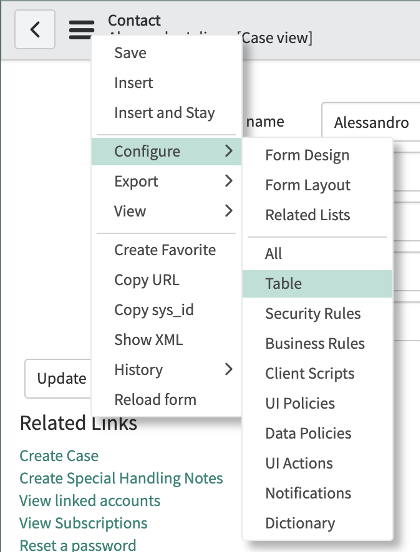420x552 pixels.
Task: Click the back arrow button
Action: 35,29
